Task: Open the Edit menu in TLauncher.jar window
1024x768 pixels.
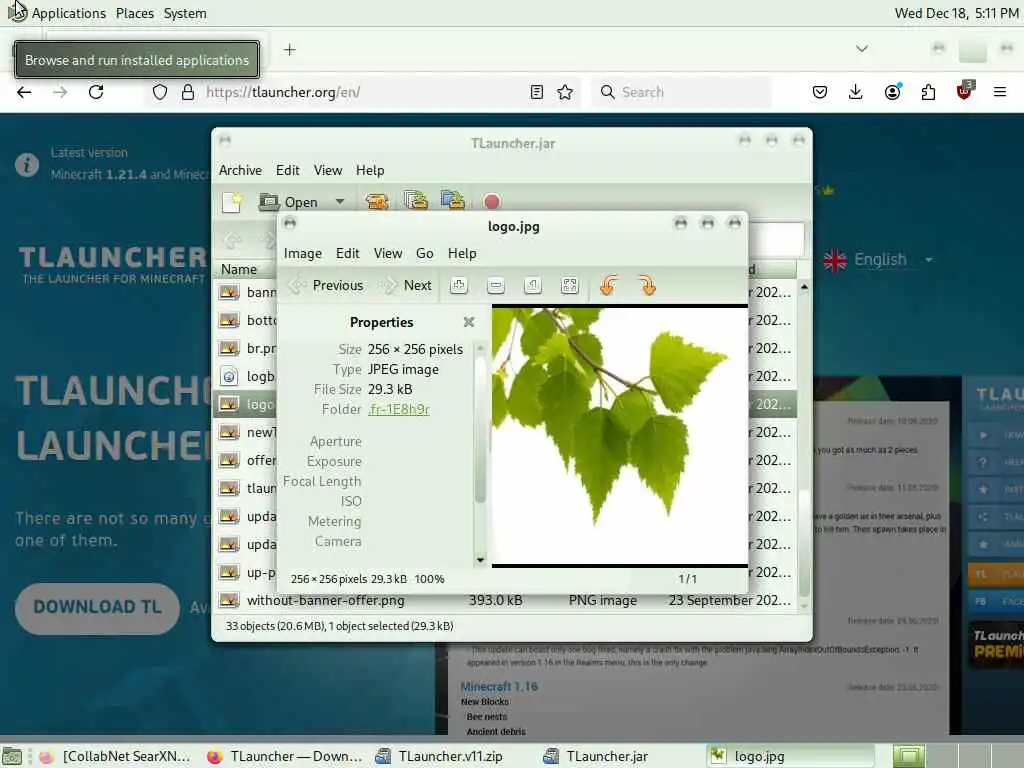Action: coord(287,170)
